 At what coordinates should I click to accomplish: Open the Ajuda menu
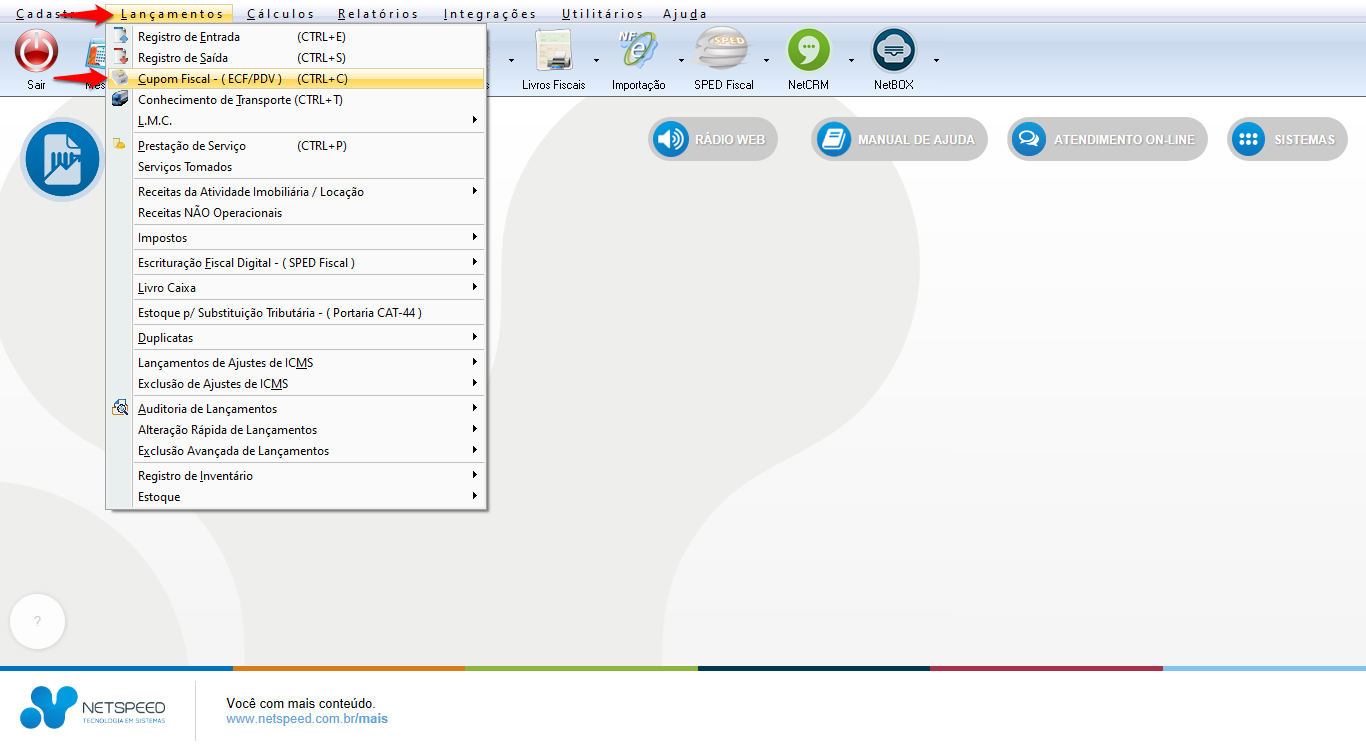[x=685, y=14]
